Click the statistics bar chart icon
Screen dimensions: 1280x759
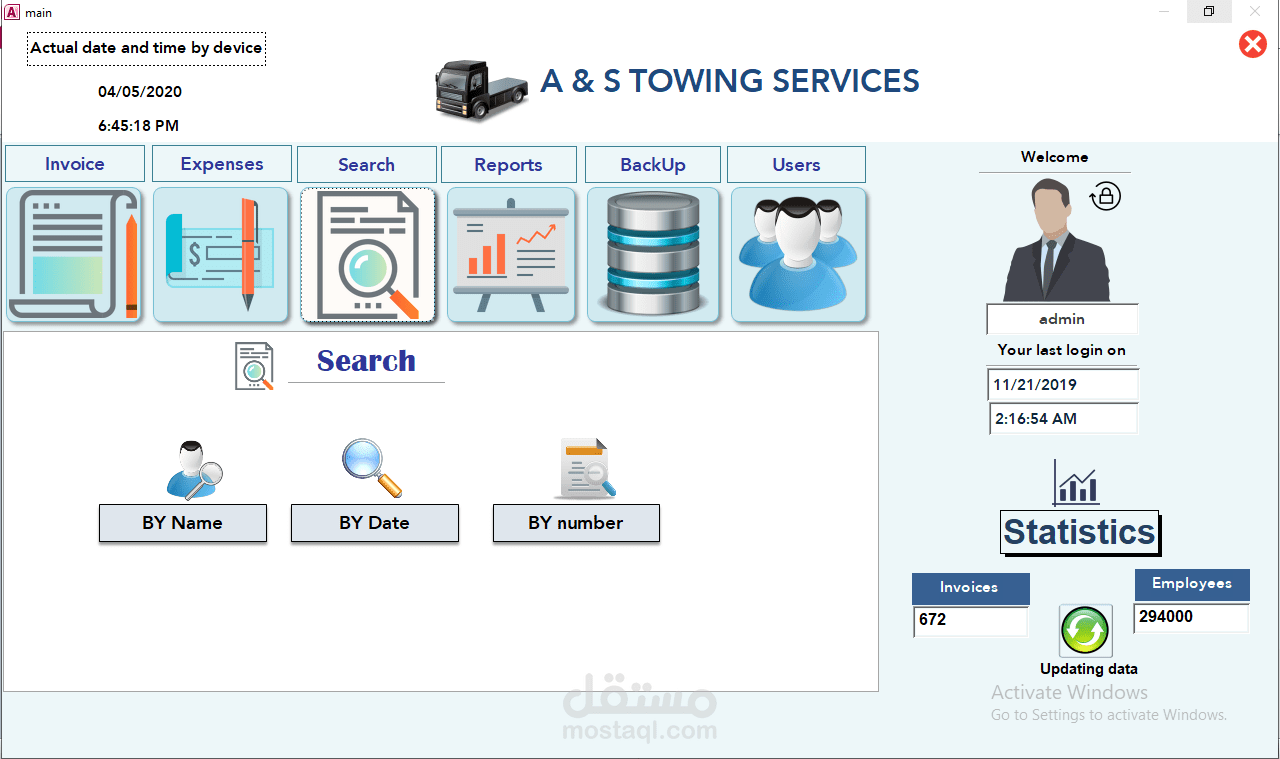(x=1077, y=484)
